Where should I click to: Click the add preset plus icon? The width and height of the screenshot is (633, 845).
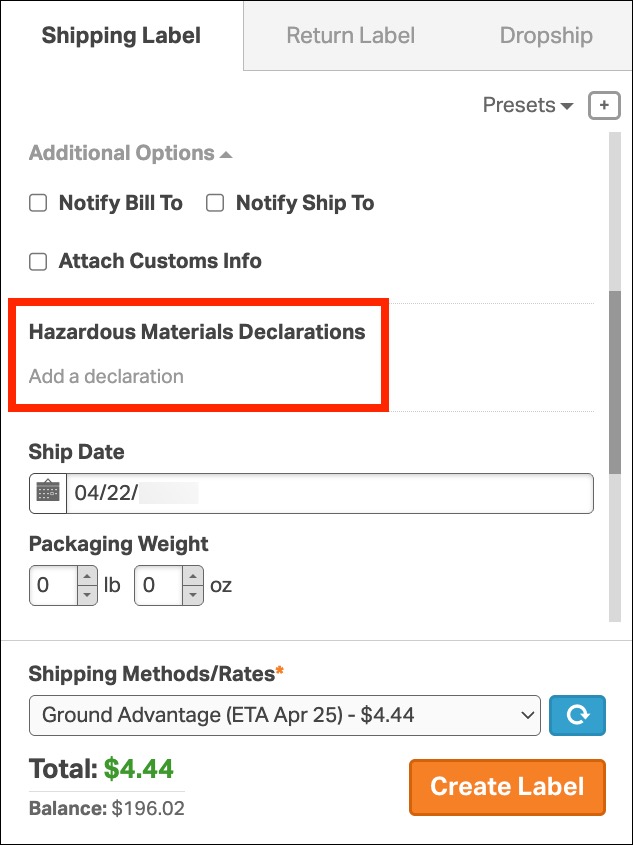(x=604, y=106)
